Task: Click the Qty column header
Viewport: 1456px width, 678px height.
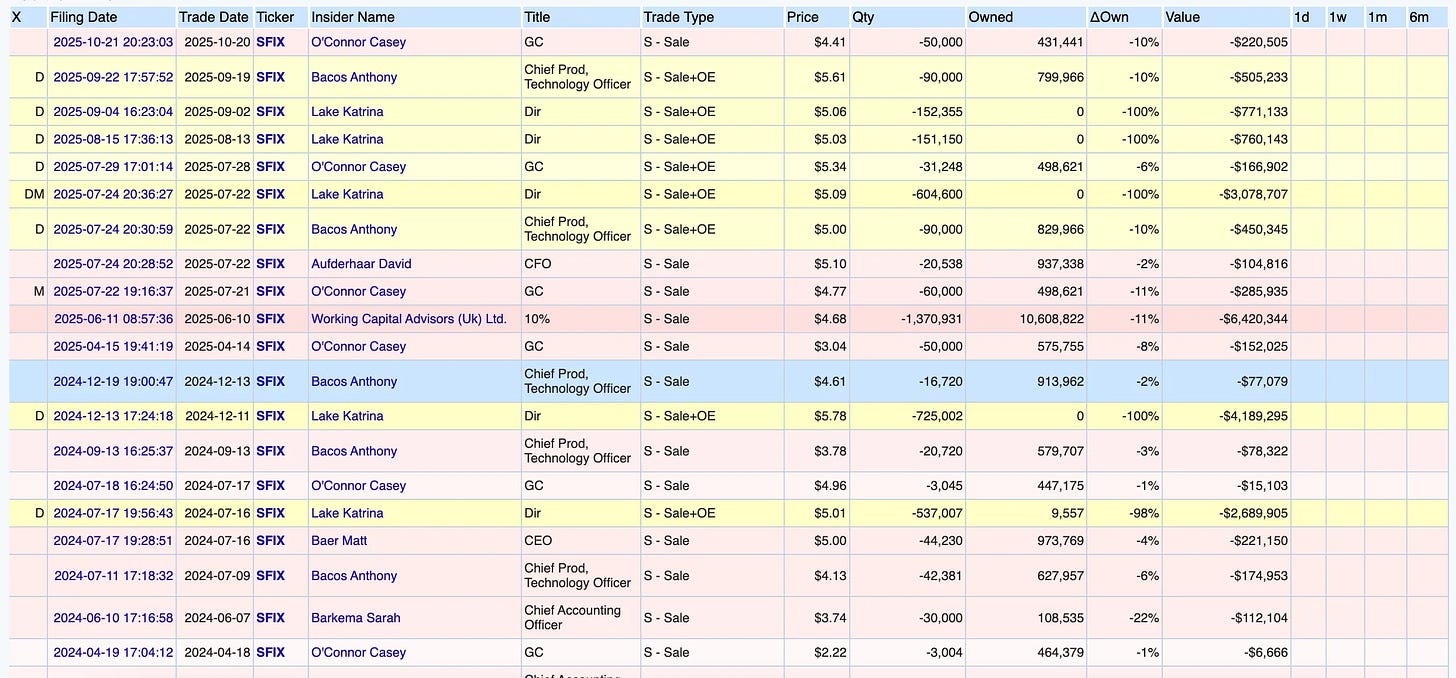Action: point(863,17)
